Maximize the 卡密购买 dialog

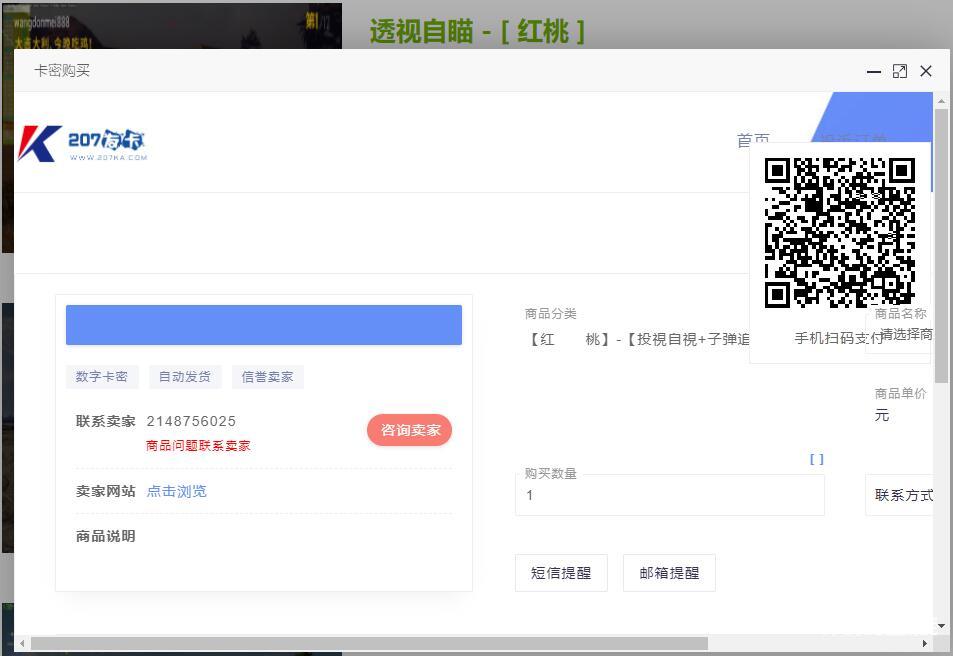point(900,71)
